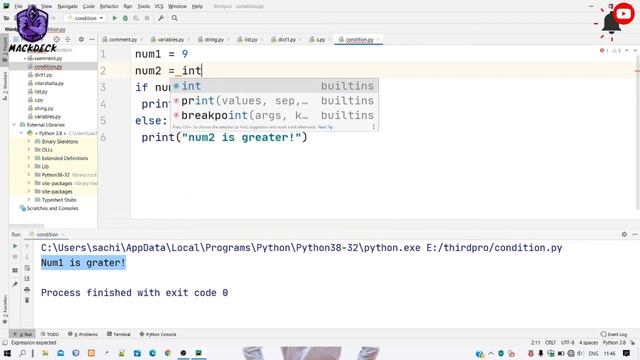The image size is (640, 360).
Task: Rerun the program from the Run panel
Action: [x=15, y=246]
